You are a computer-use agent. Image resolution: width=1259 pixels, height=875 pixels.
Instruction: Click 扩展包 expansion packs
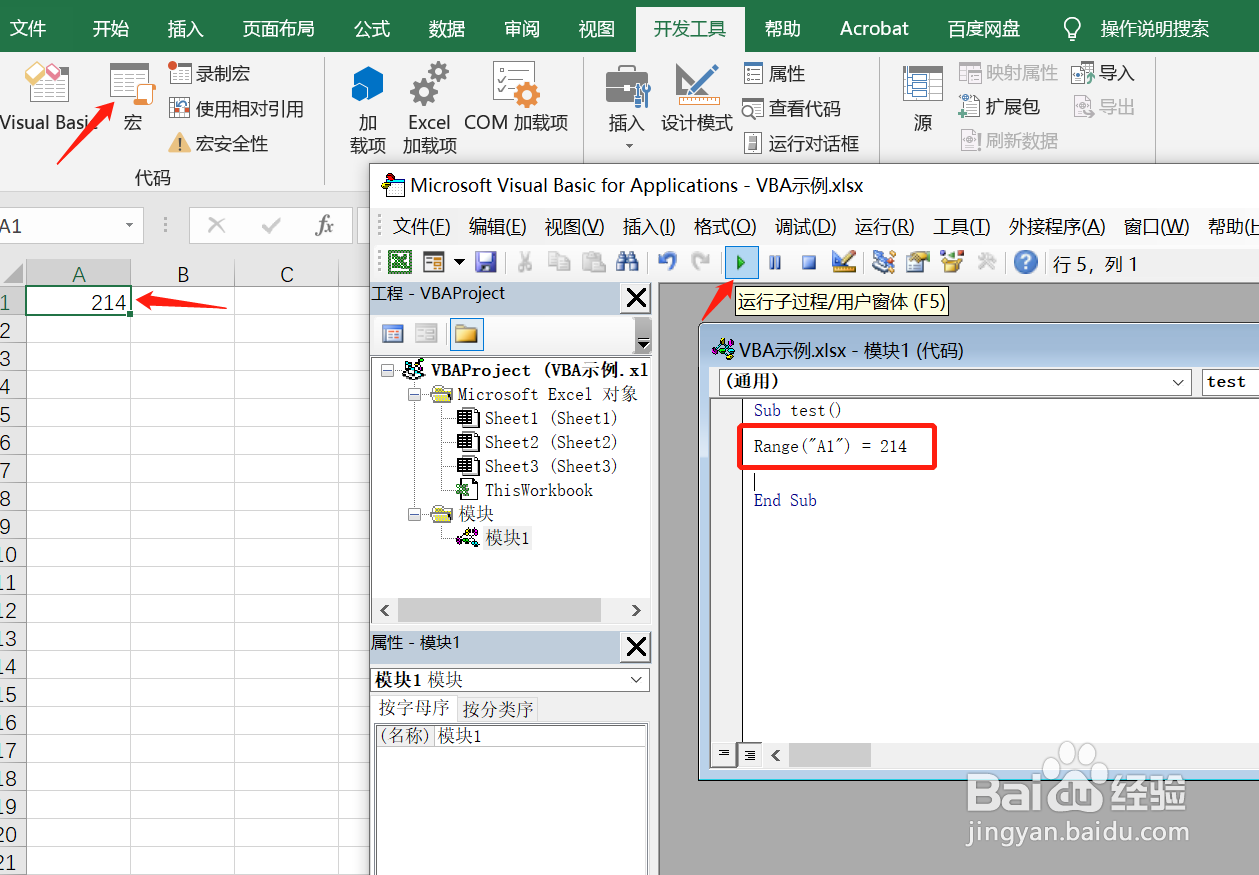pyautogui.click(x=999, y=106)
